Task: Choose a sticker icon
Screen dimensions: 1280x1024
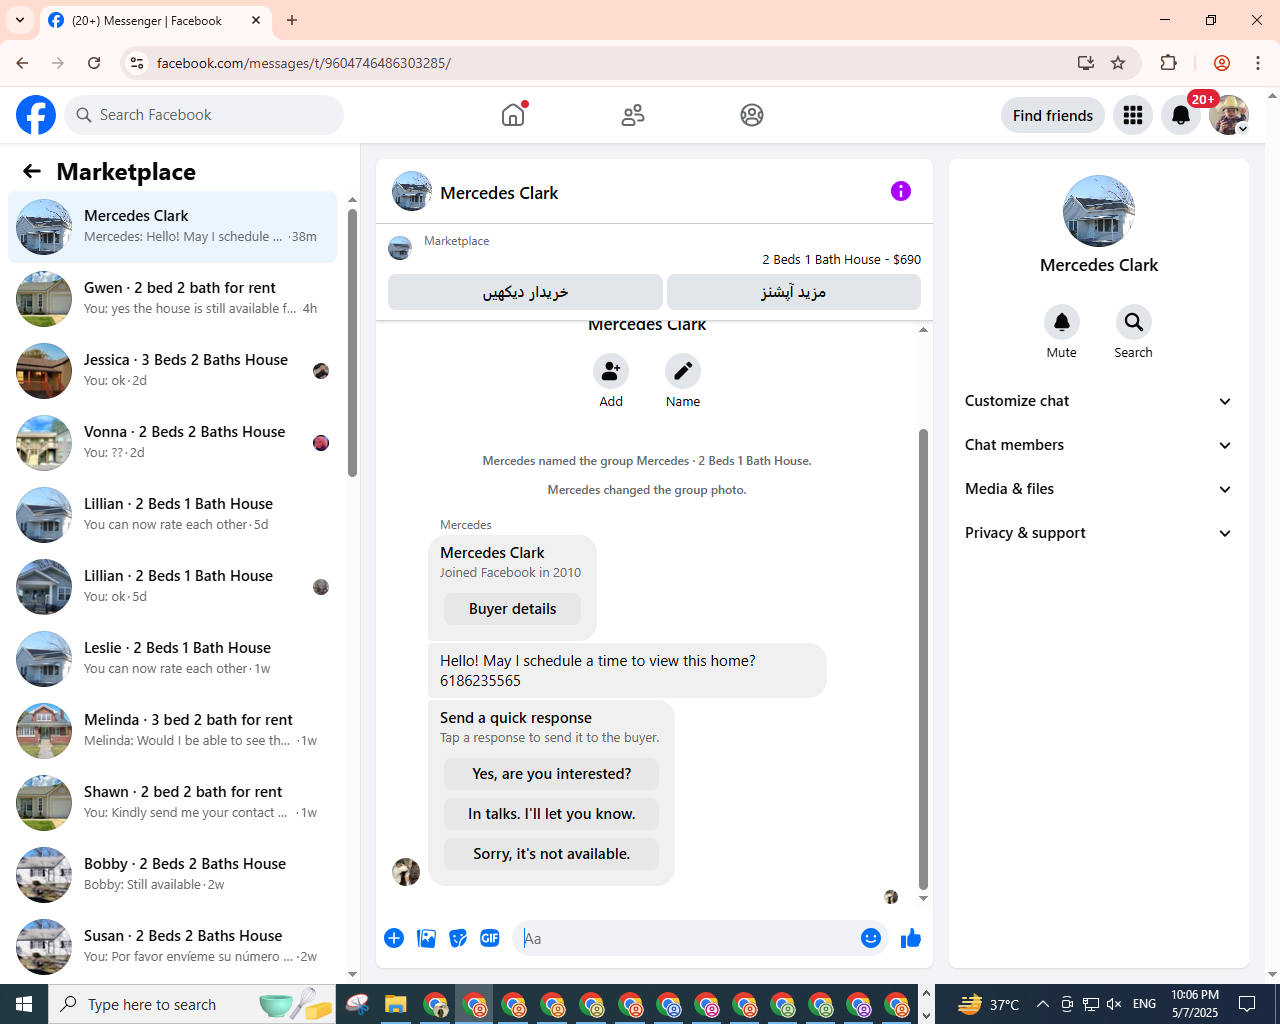Action: point(458,938)
